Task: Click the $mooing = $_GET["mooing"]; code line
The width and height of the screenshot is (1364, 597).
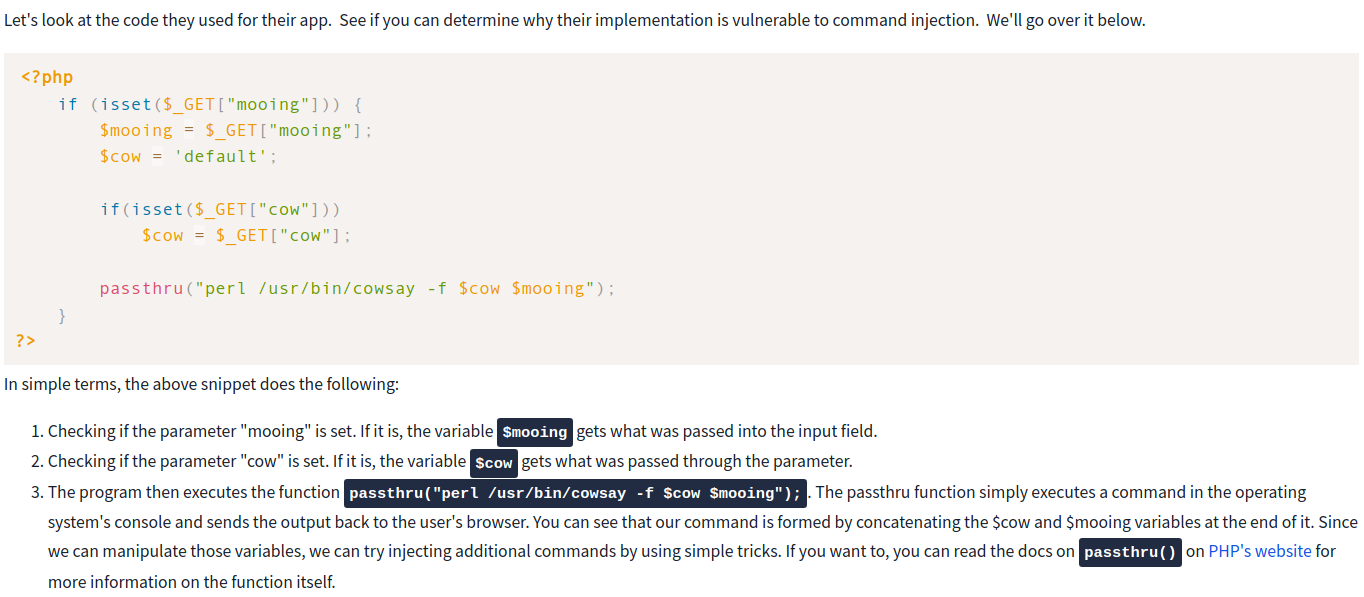Action: pyautogui.click(x=236, y=130)
